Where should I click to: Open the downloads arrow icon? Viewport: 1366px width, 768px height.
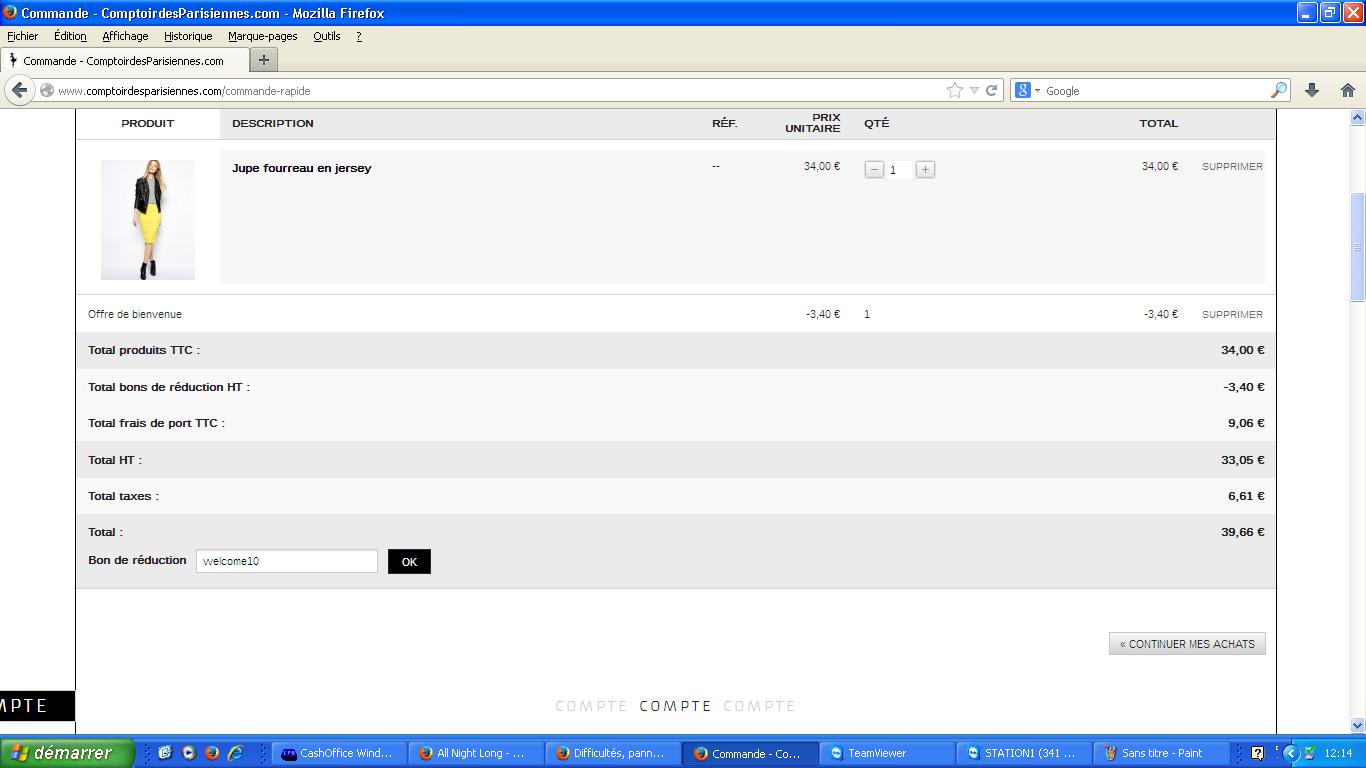click(1312, 90)
